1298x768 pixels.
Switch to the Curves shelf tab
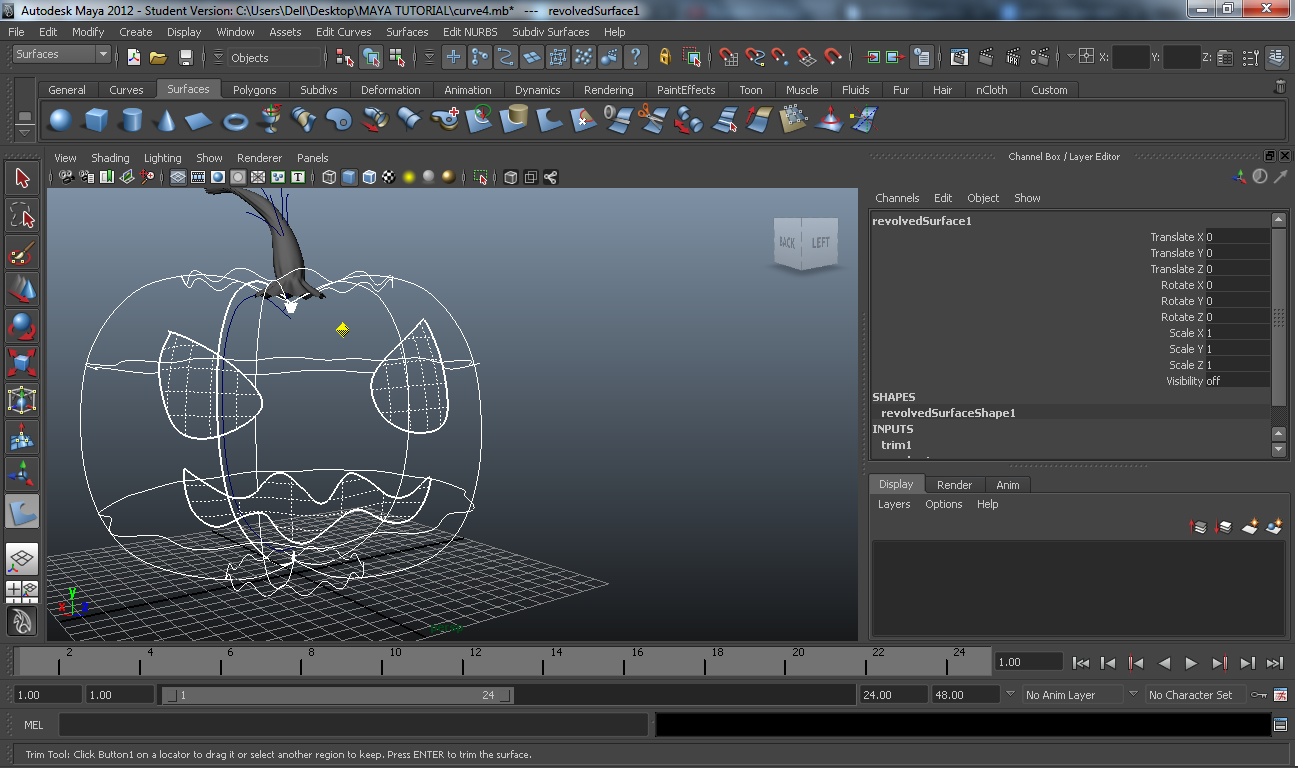[126, 90]
